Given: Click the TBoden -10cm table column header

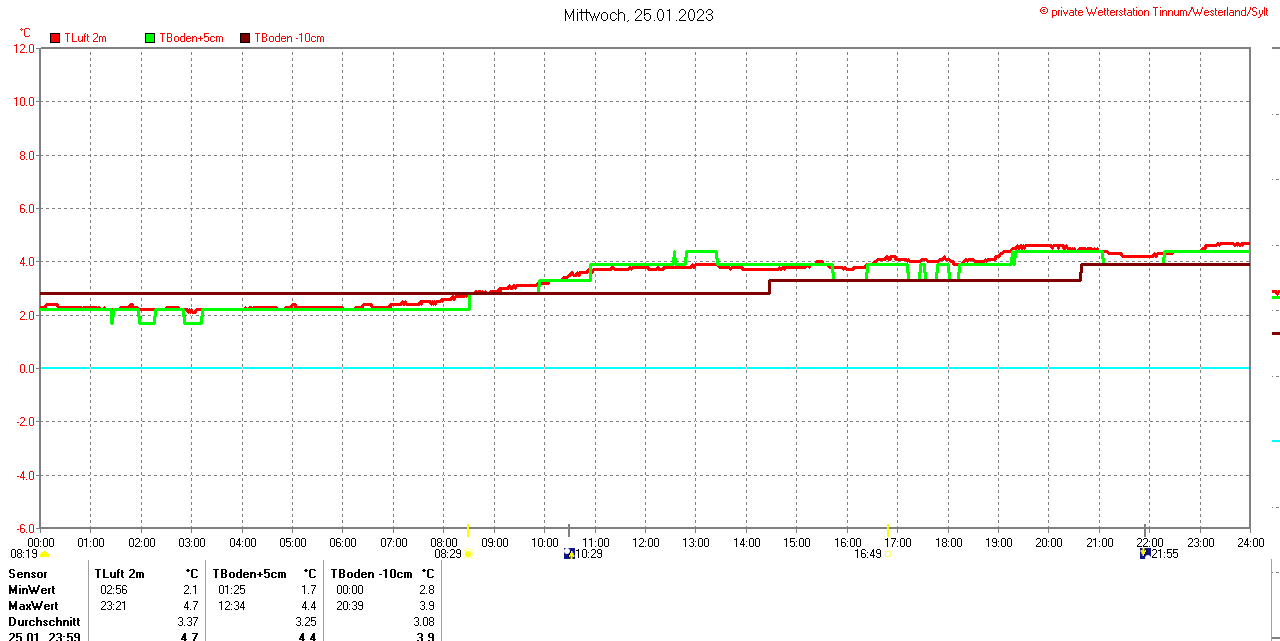Looking at the screenshot, I should coord(371,574).
